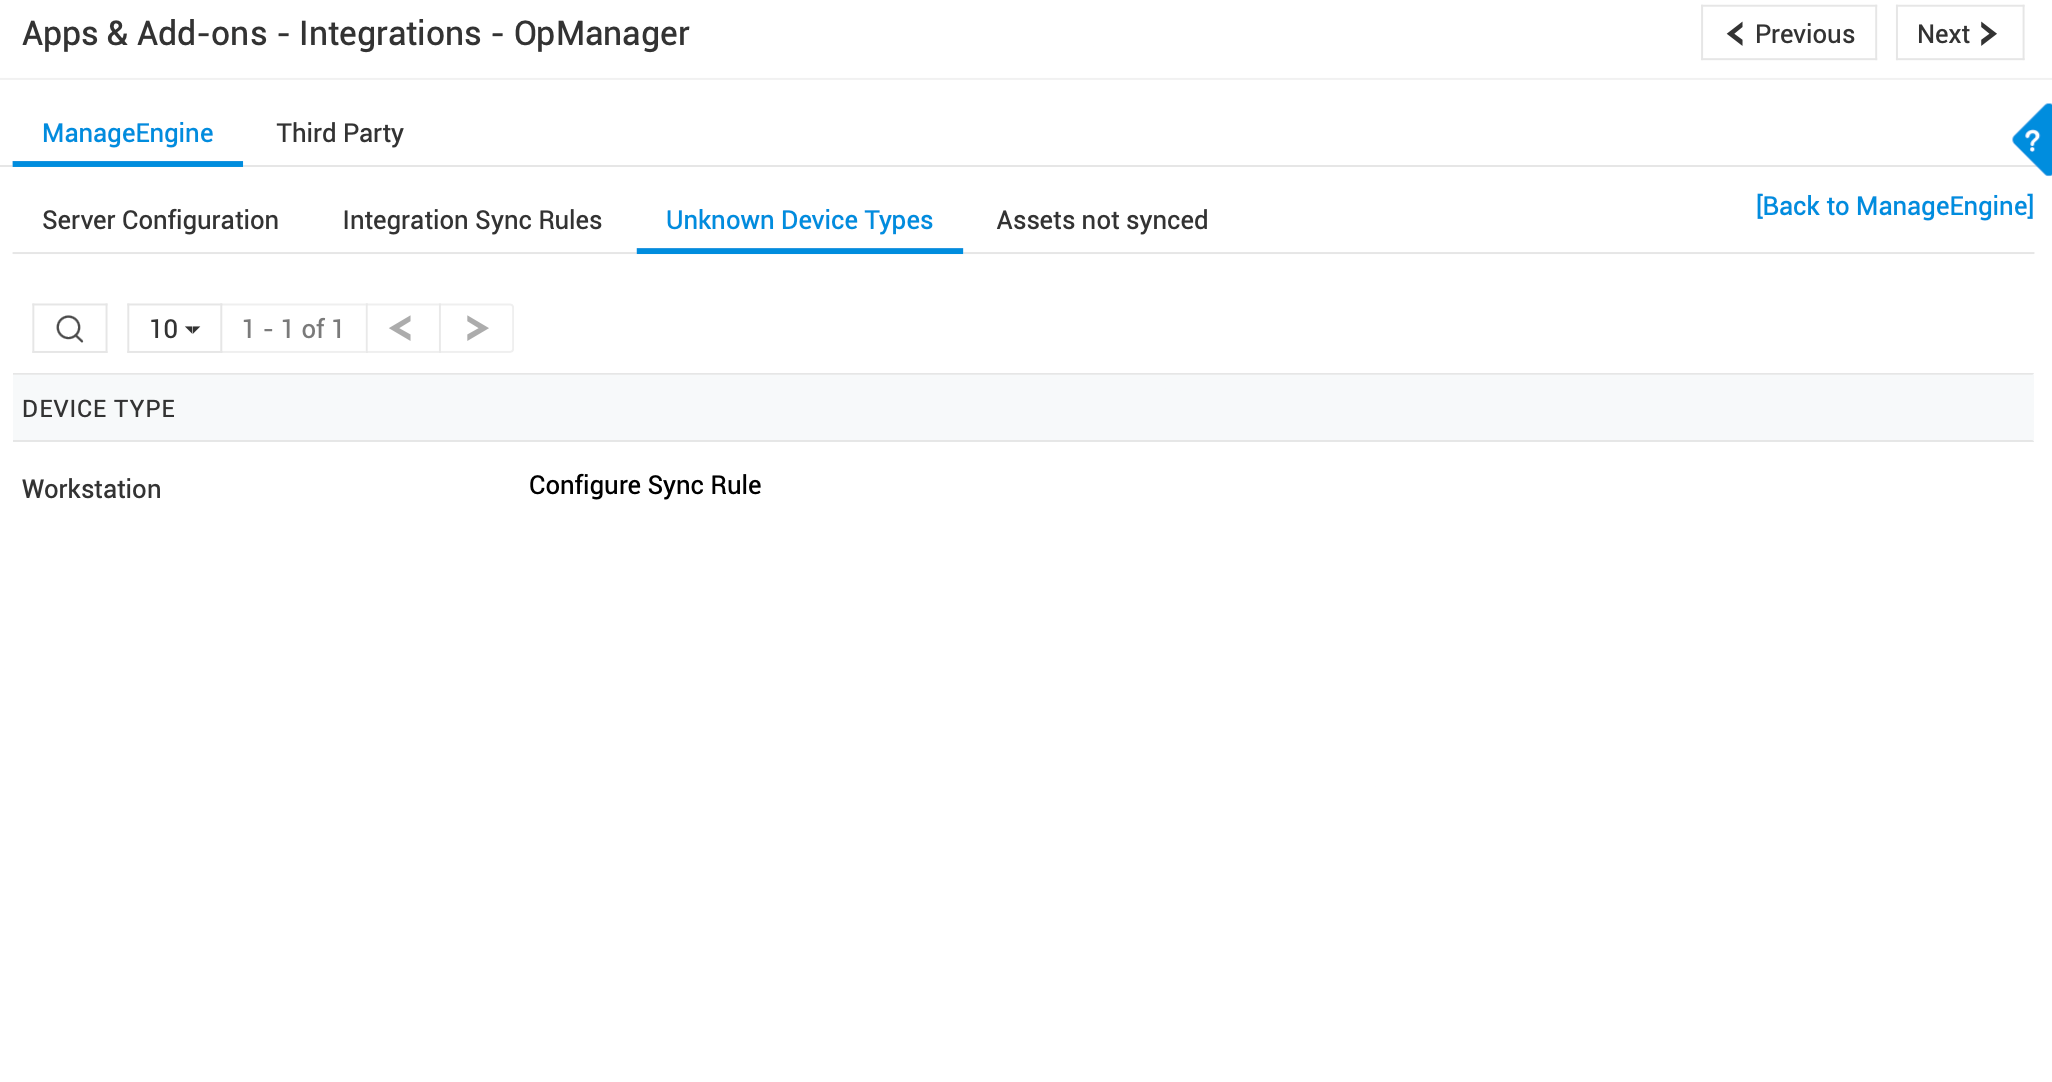Click the 1 - 1 of 1 page range

[x=293, y=328]
